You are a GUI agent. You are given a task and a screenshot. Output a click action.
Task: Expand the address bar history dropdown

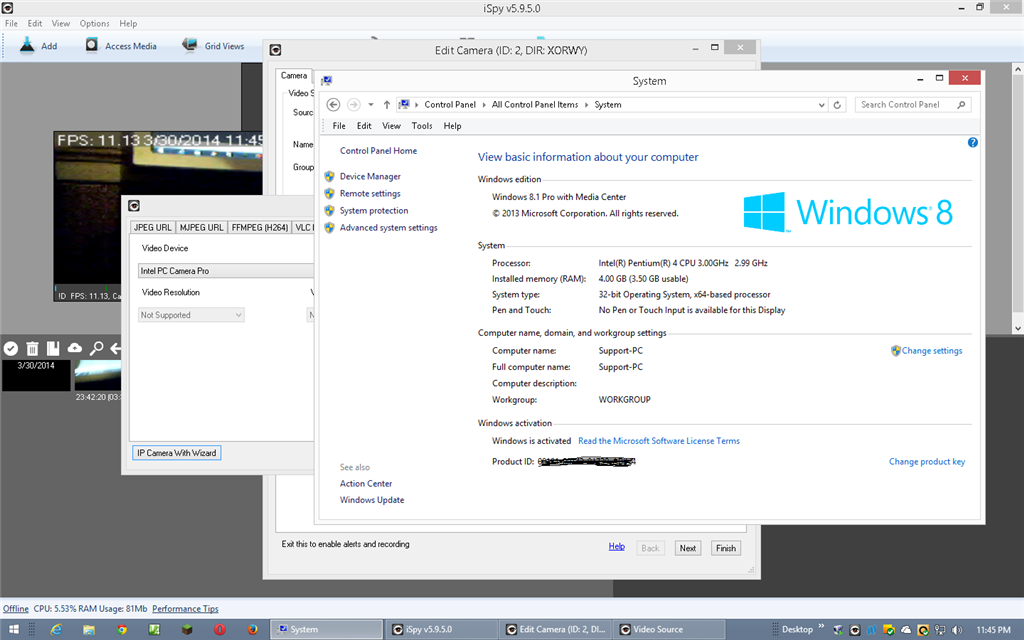click(822, 104)
